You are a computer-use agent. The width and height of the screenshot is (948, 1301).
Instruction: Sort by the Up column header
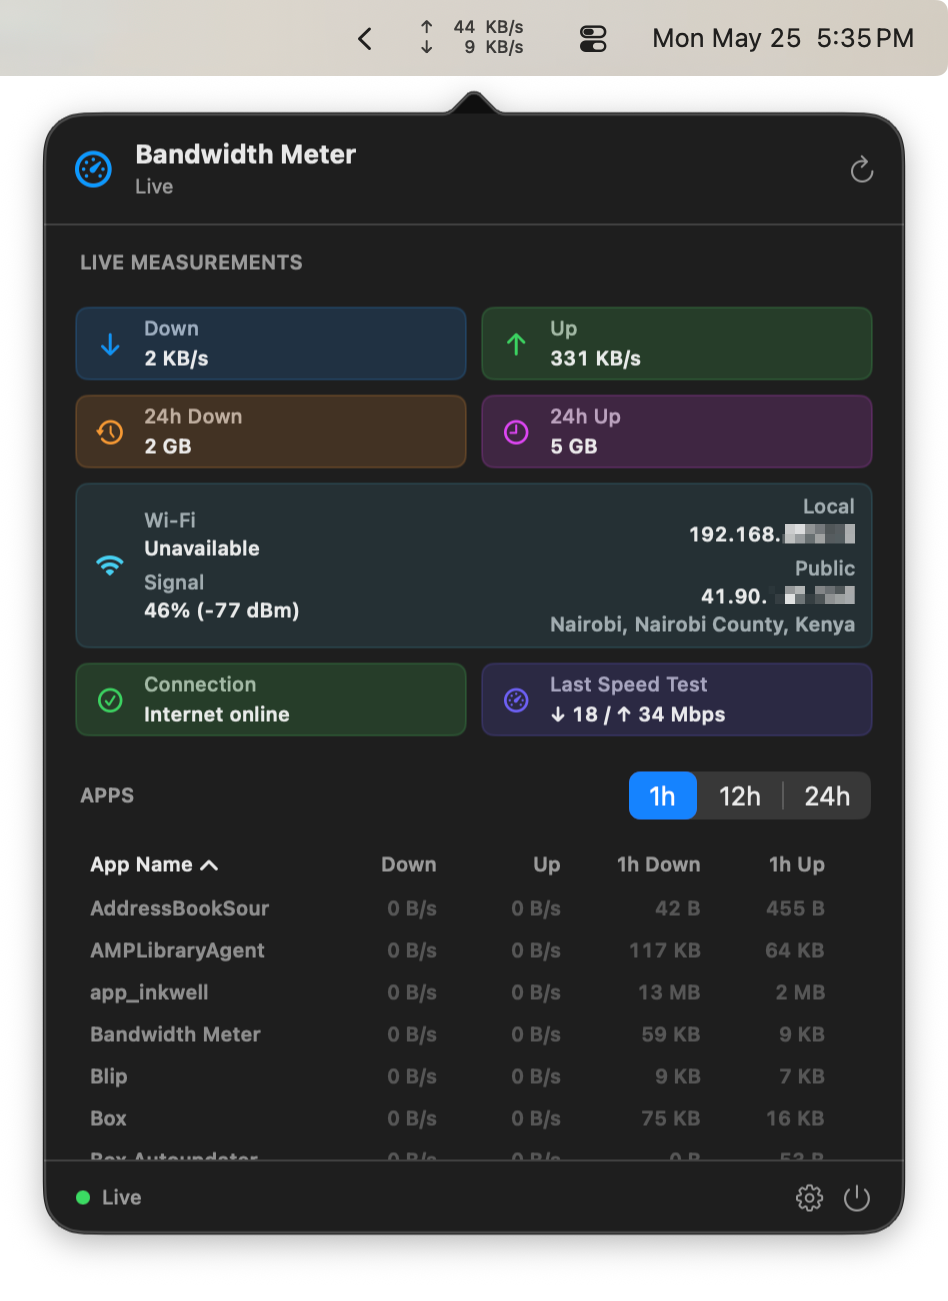(x=547, y=865)
